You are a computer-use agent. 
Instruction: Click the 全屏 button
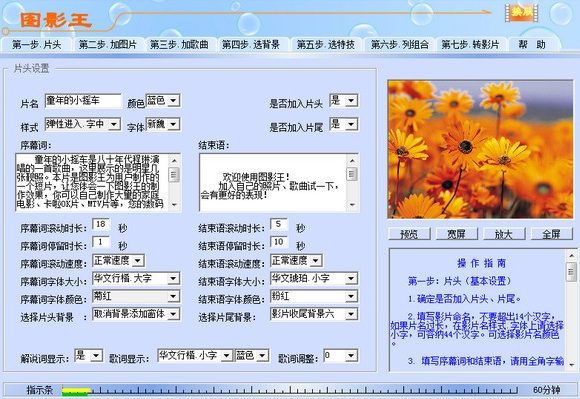pyautogui.click(x=552, y=234)
